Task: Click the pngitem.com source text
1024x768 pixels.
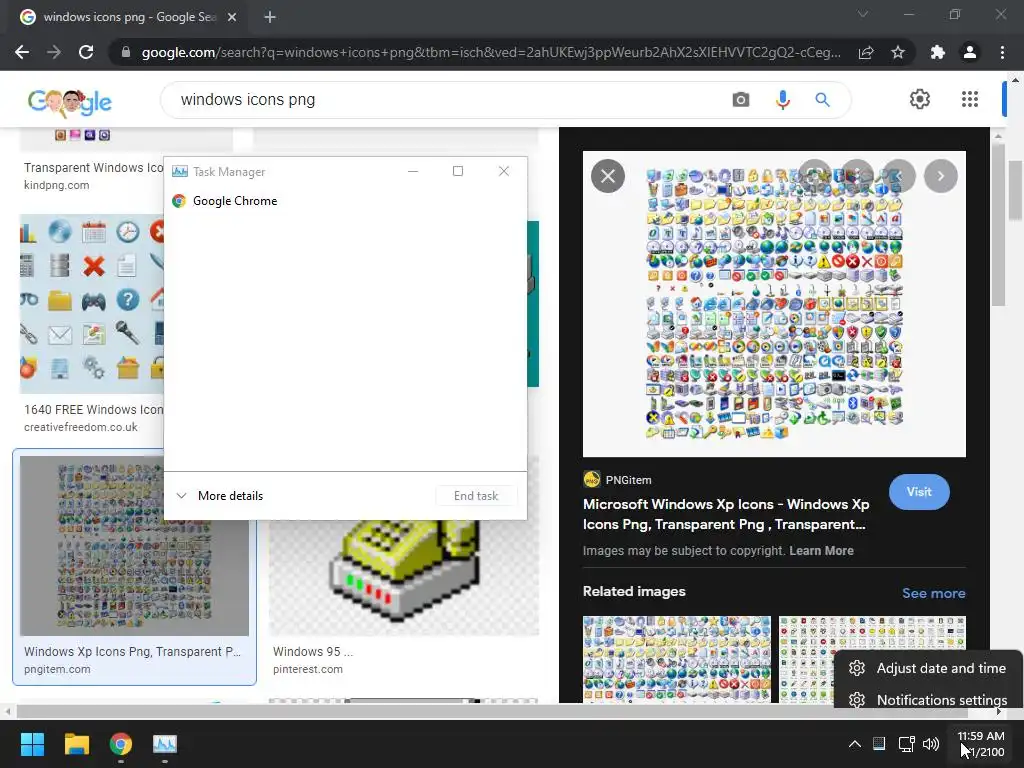Action: [x=57, y=669]
